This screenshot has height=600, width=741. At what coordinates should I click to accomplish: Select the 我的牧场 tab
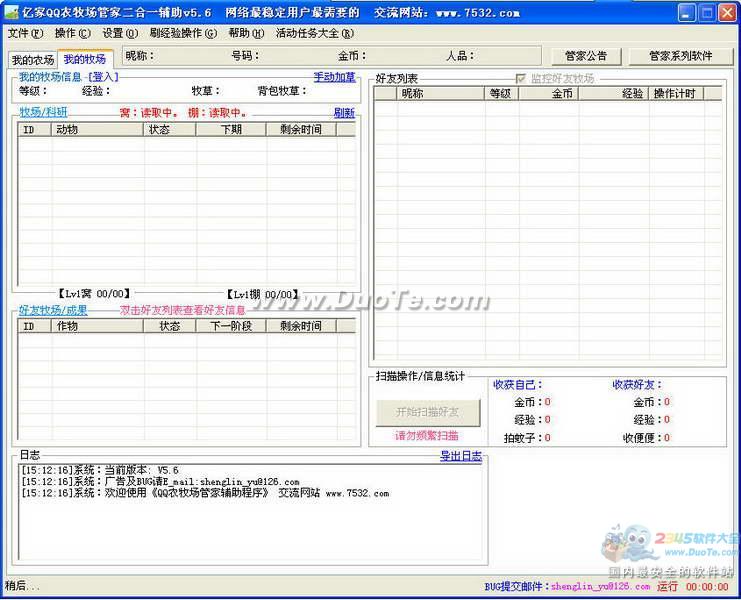[x=85, y=59]
